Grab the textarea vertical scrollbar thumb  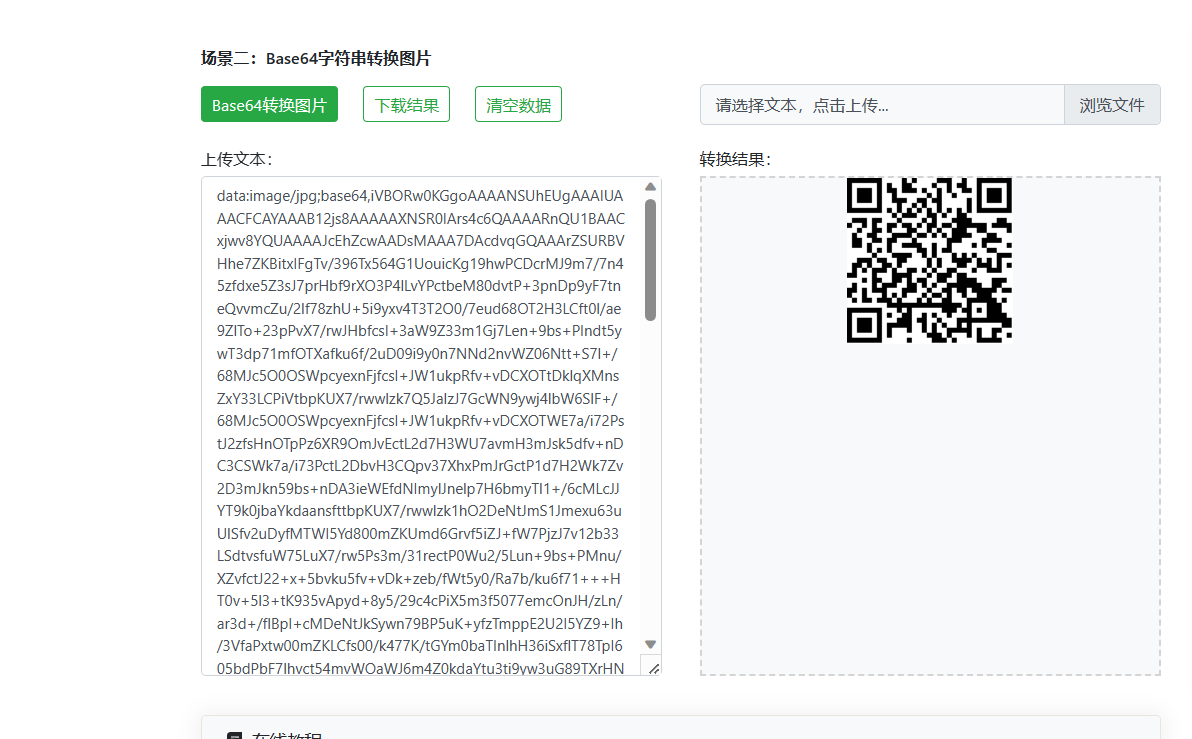coord(650,260)
